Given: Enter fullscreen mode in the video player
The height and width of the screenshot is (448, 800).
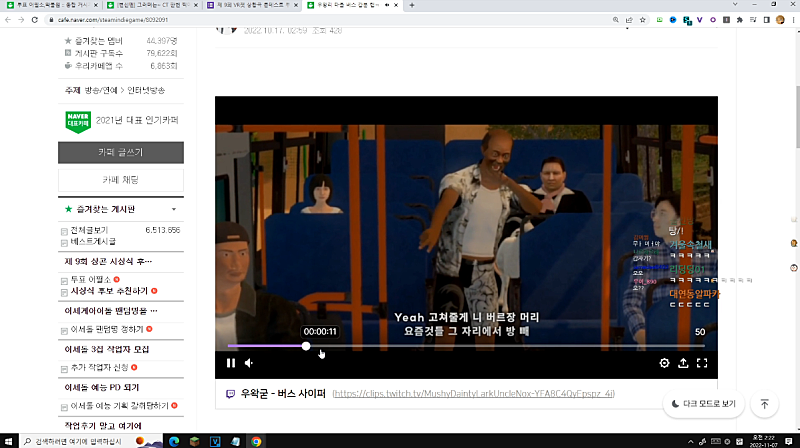Looking at the screenshot, I should [x=702, y=363].
